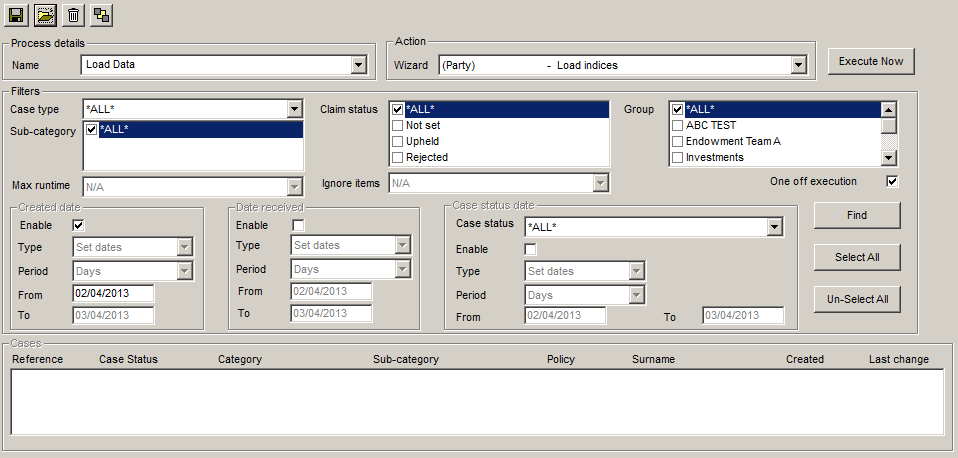Open the Created date Period dropdown
The height and width of the screenshot is (458, 958).
tap(185, 271)
